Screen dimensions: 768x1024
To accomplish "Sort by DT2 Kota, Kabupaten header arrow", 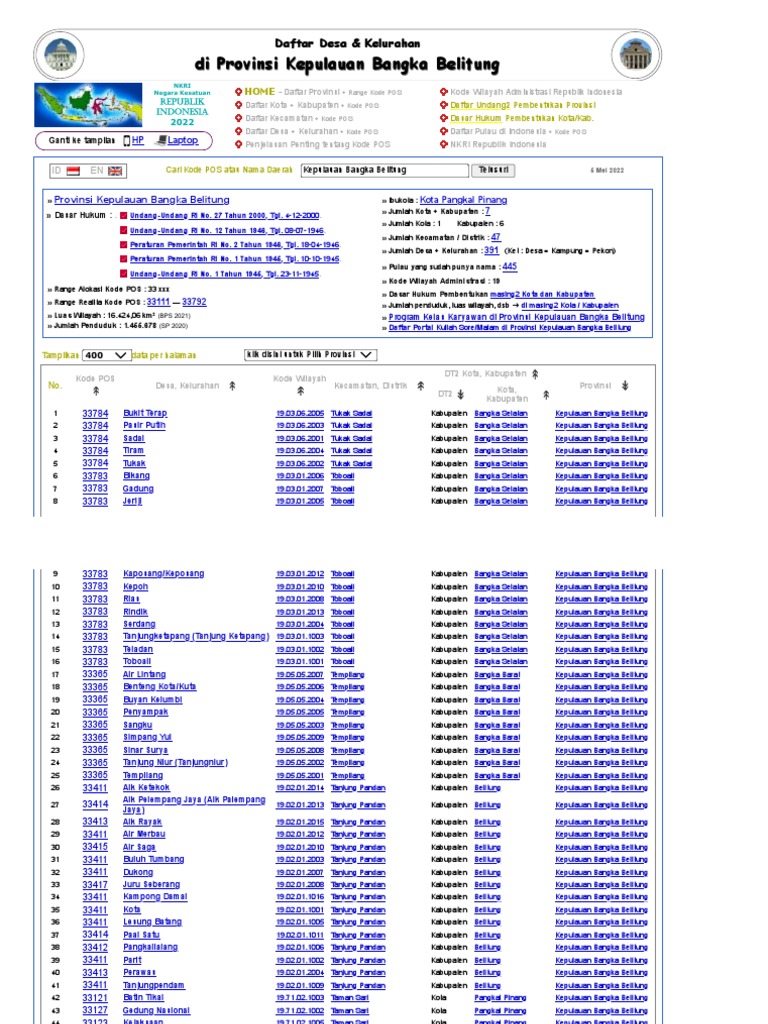I will 535,374.
